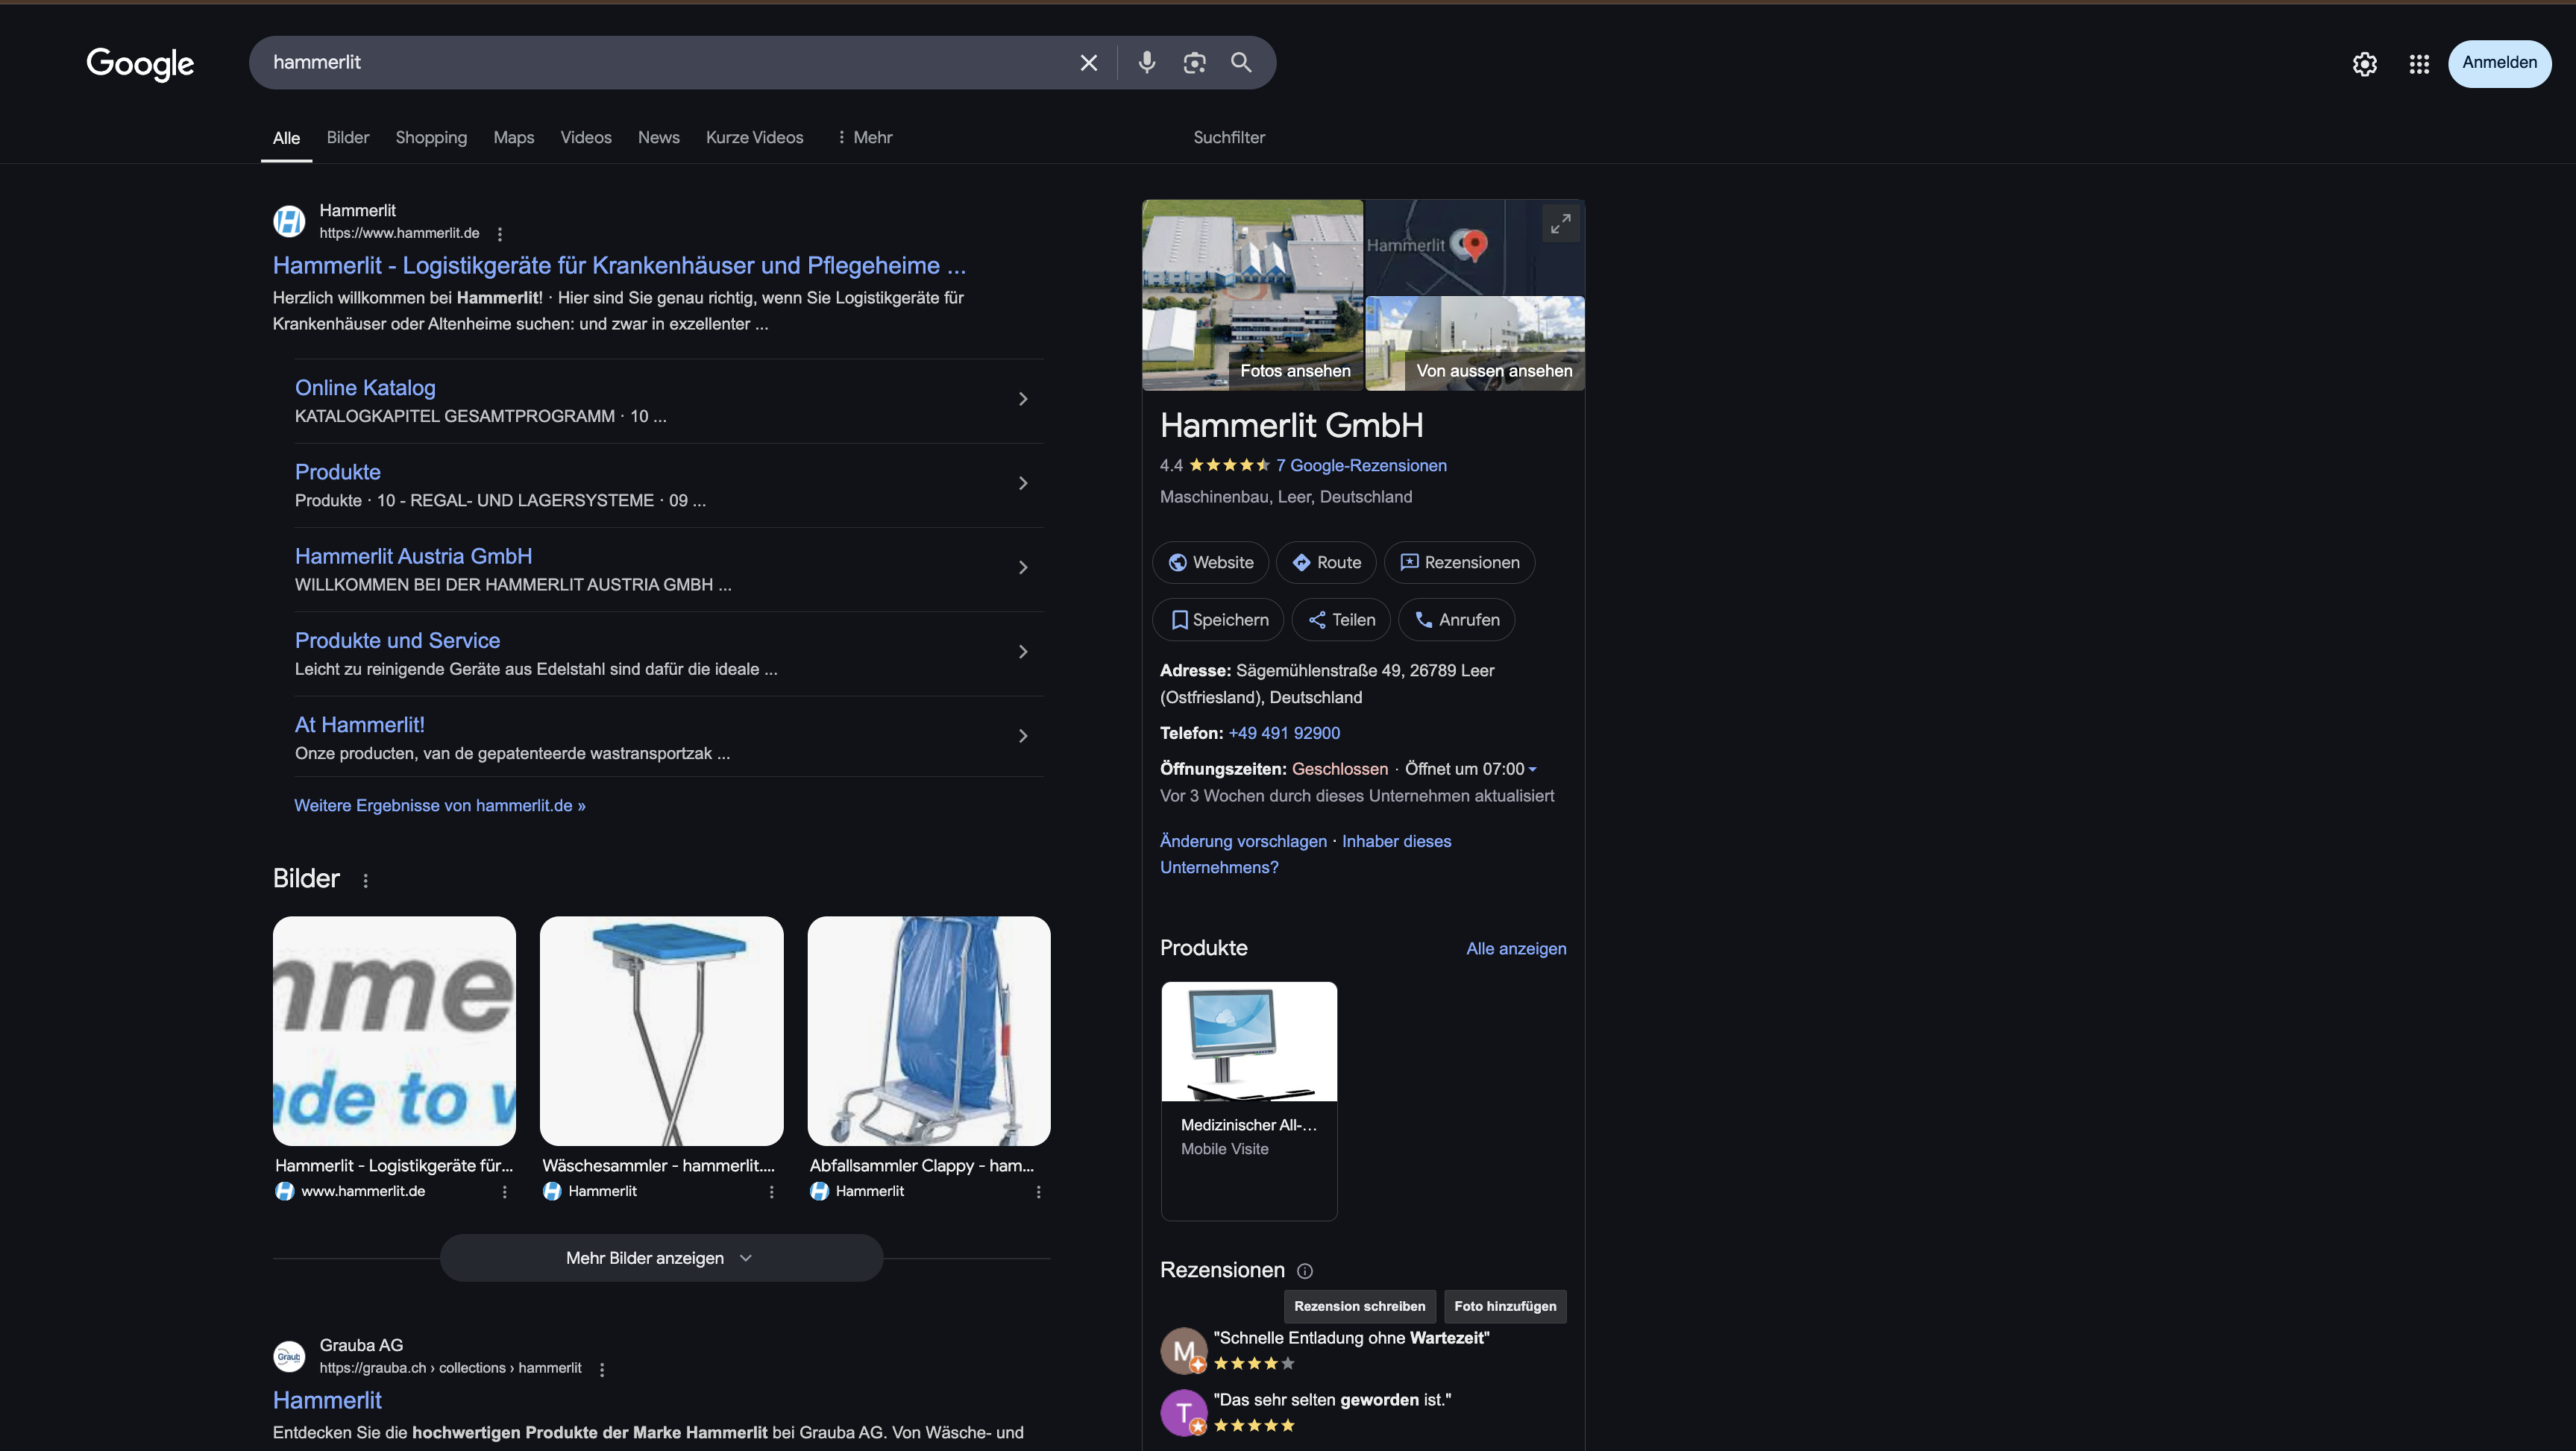
Task: Open the Hammerlit logo image thumbnail
Action: [394, 1031]
